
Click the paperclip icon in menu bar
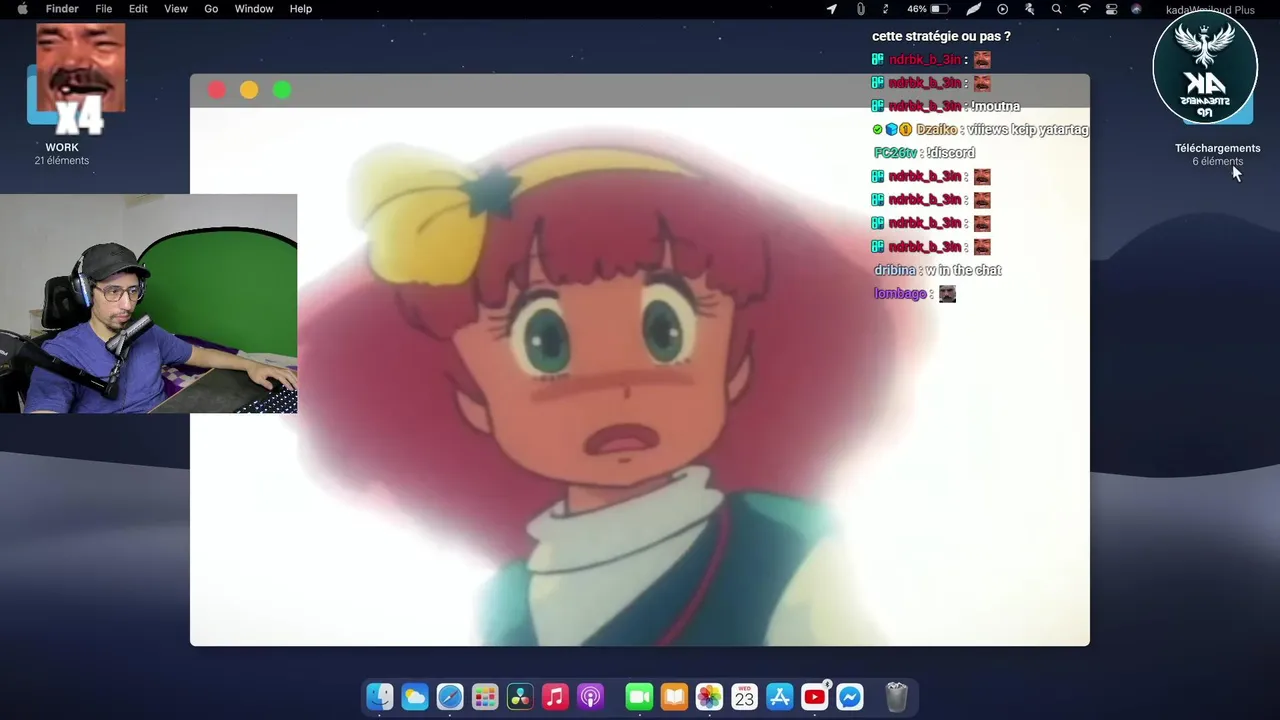coord(860,9)
